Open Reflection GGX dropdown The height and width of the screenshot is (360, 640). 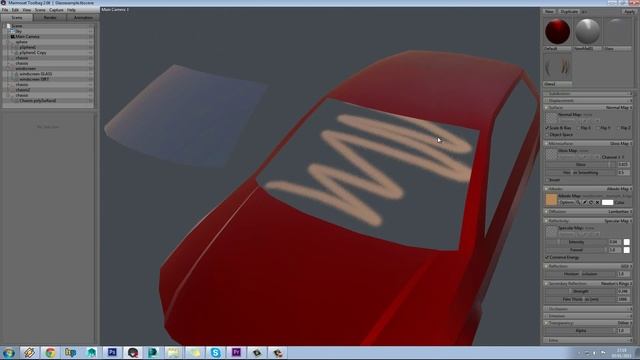click(x=626, y=266)
